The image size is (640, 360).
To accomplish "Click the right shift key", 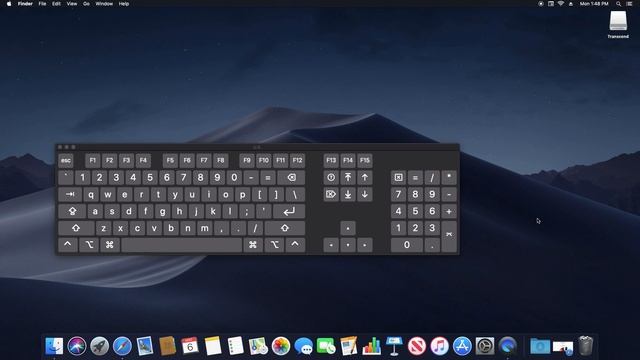I will pyautogui.click(x=285, y=228).
